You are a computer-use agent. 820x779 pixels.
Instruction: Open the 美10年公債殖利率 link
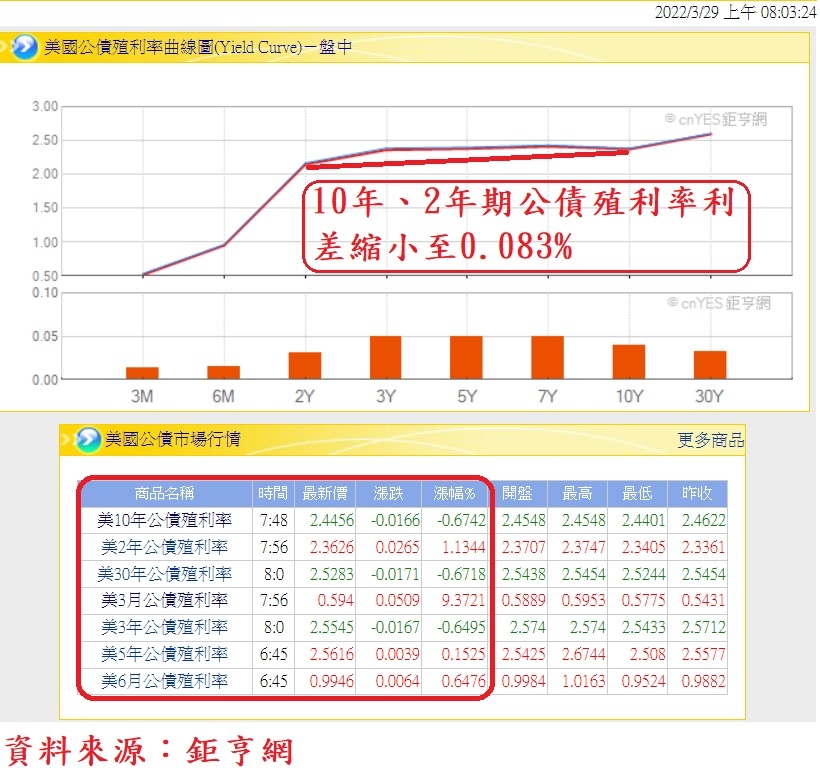click(164, 520)
